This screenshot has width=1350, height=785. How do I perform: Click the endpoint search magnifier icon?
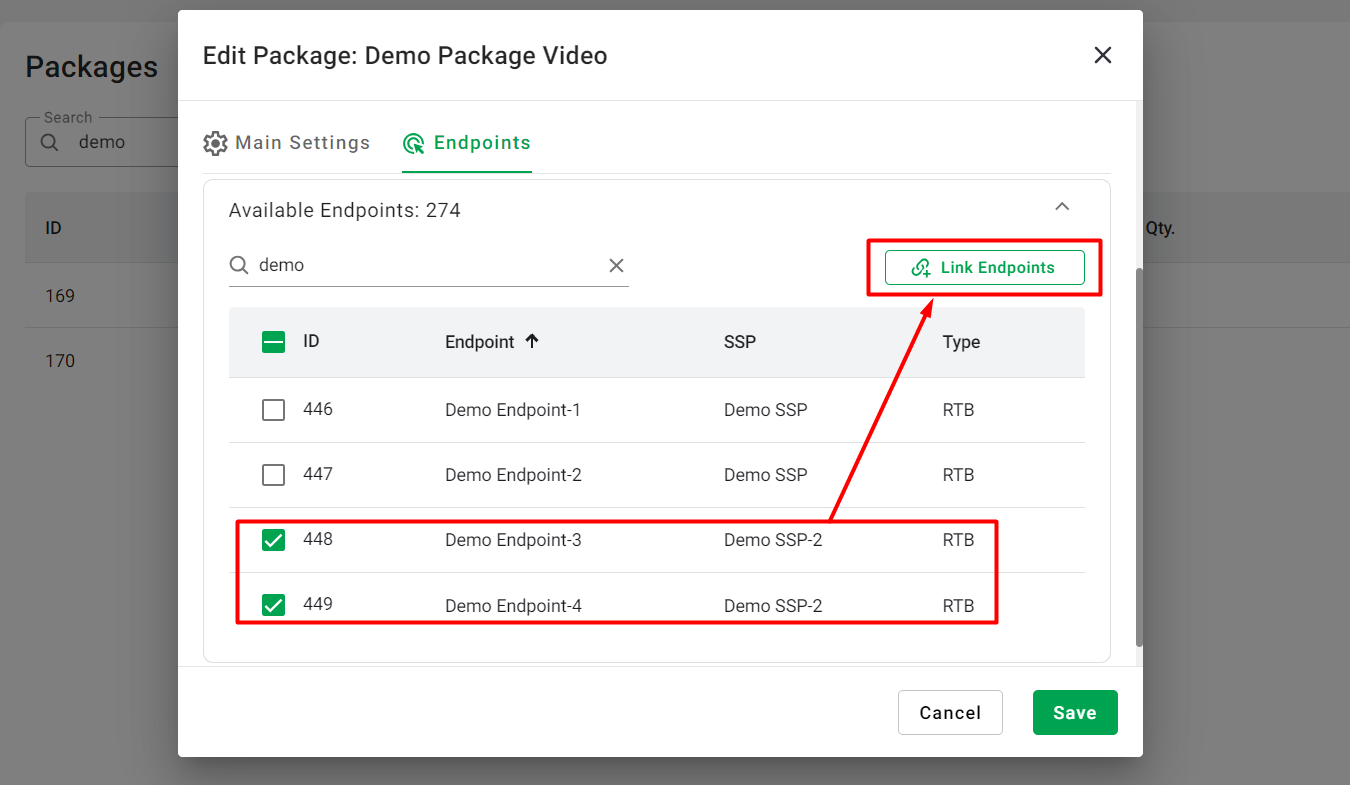[239, 266]
